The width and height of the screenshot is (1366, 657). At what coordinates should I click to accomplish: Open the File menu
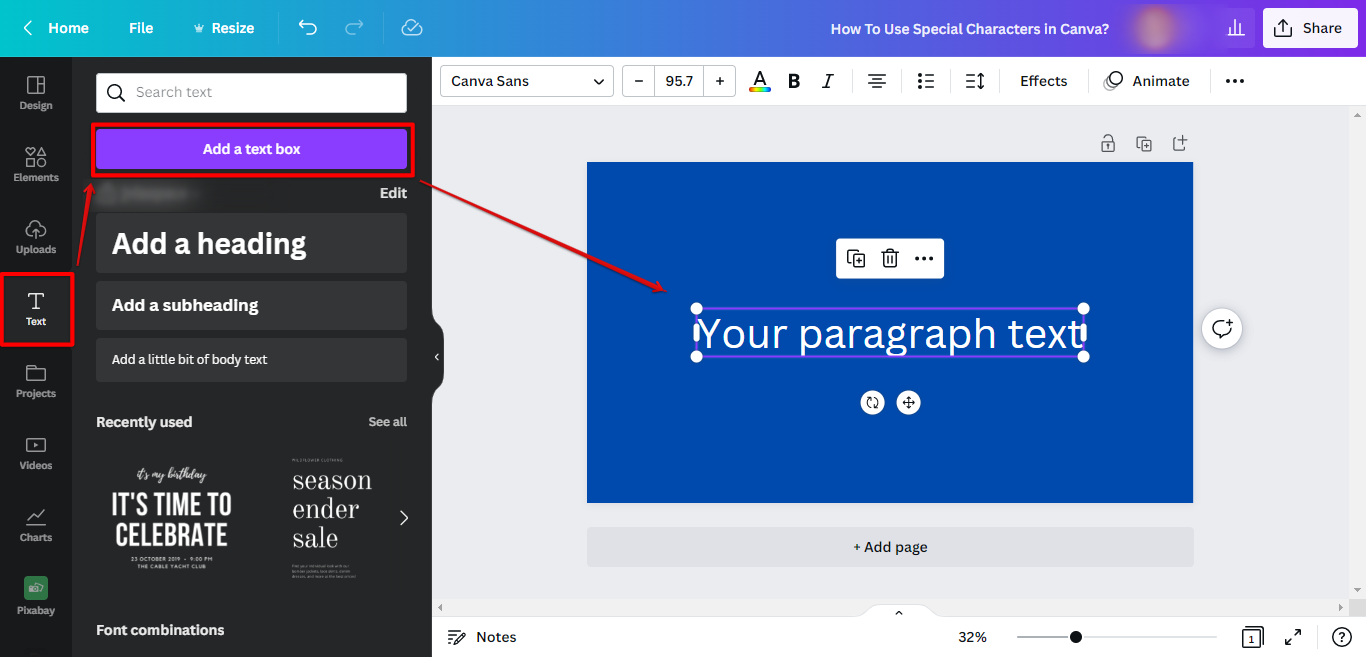point(140,28)
